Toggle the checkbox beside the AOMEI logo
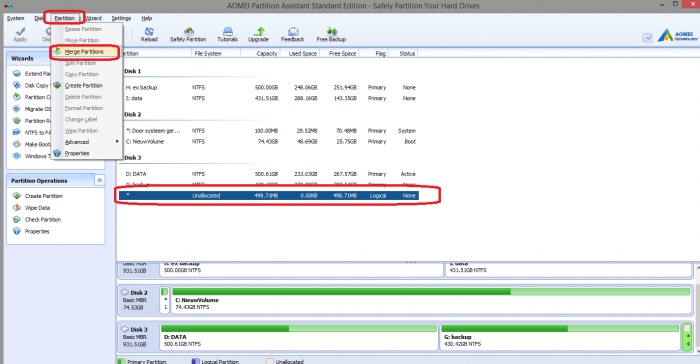Image resolution: width=700 pixels, height=364 pixels. (647, 38)
